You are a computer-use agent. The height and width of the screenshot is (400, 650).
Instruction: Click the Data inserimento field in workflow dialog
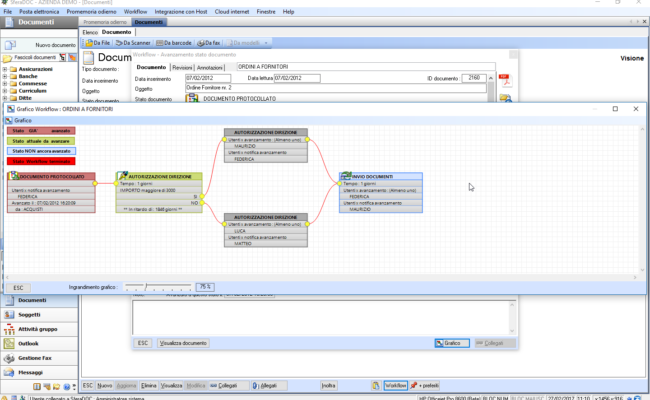(x=208, y=78)
